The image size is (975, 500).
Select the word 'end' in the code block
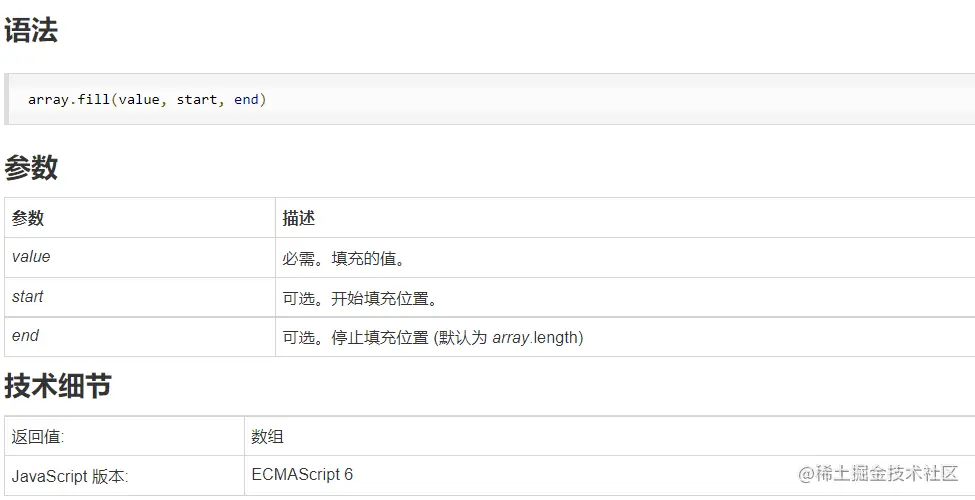pyautogui.click(x=246, y=100)
